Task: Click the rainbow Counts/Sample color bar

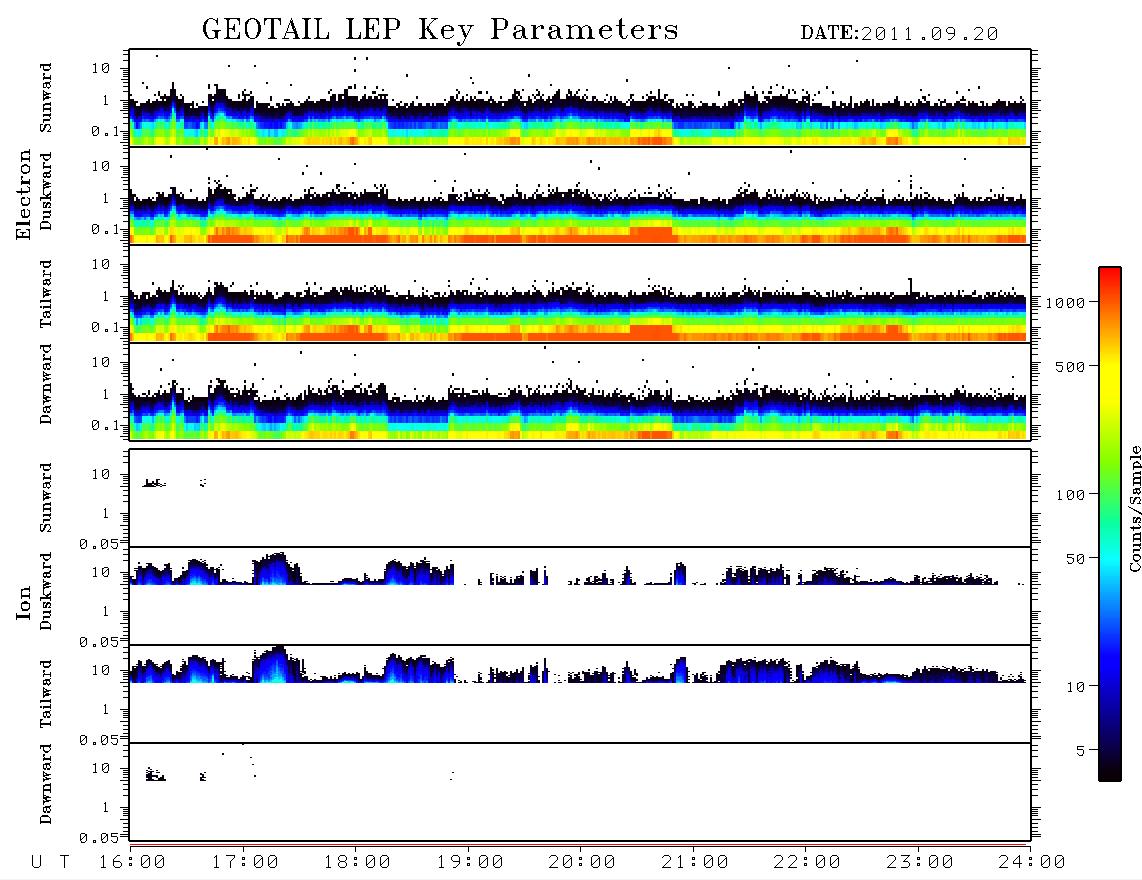Action: coord(1110,525)
